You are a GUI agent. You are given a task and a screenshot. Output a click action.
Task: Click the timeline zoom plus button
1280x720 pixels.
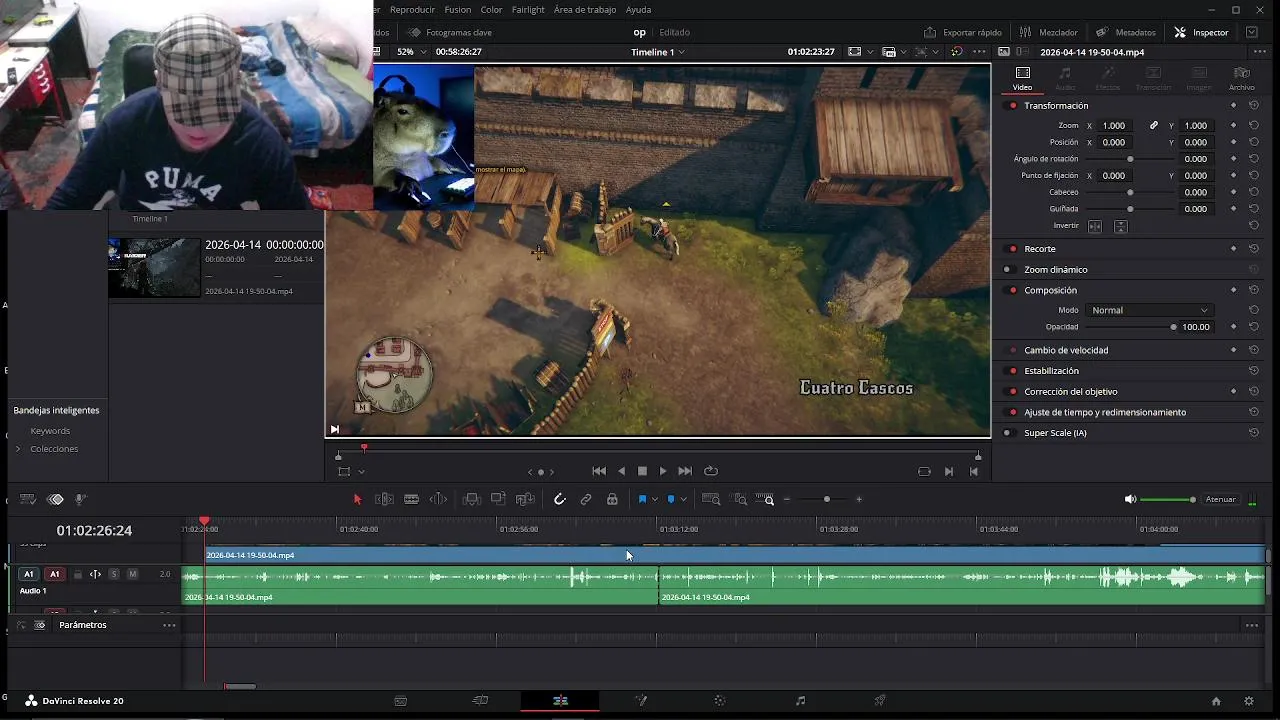(x=859, y=499)
